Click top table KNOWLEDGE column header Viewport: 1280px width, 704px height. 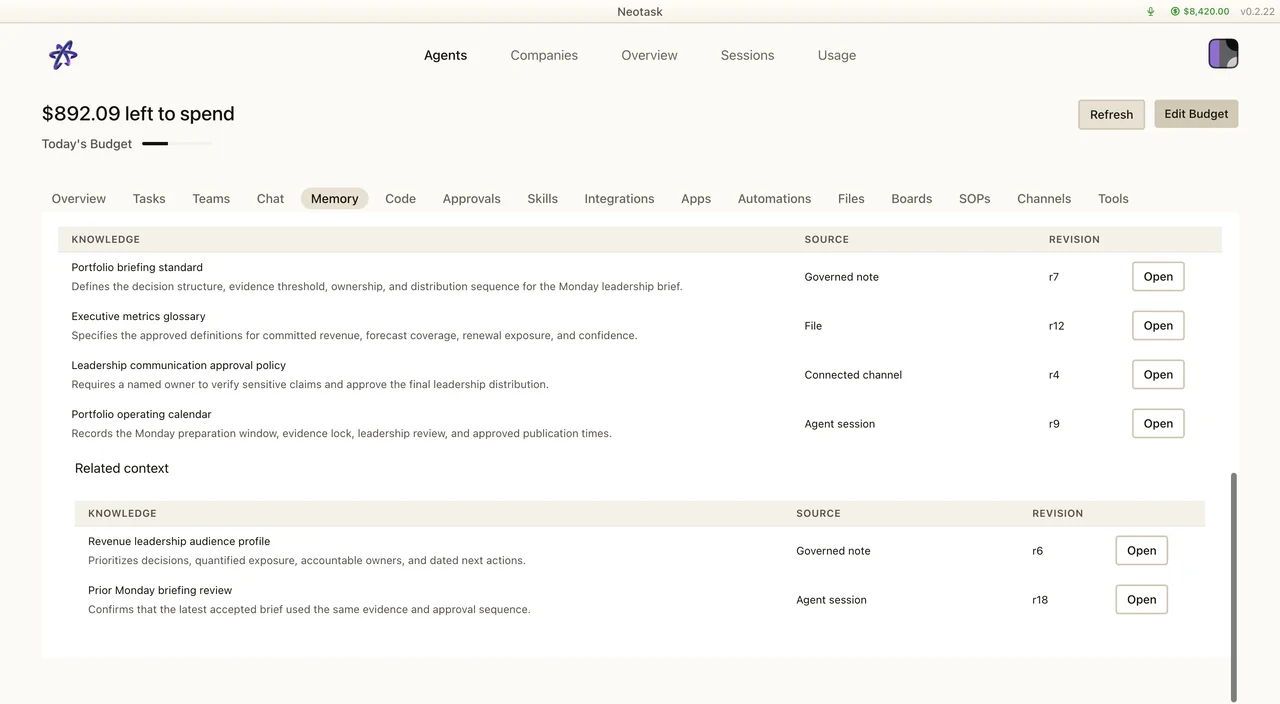tap(106, 240)
